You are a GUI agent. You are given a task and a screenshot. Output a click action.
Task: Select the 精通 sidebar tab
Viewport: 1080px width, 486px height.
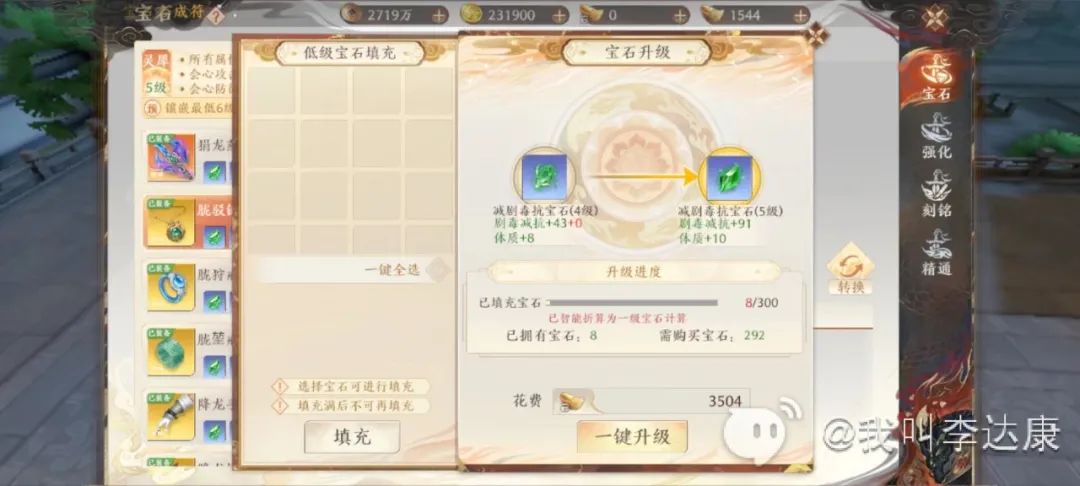[935, 253]
